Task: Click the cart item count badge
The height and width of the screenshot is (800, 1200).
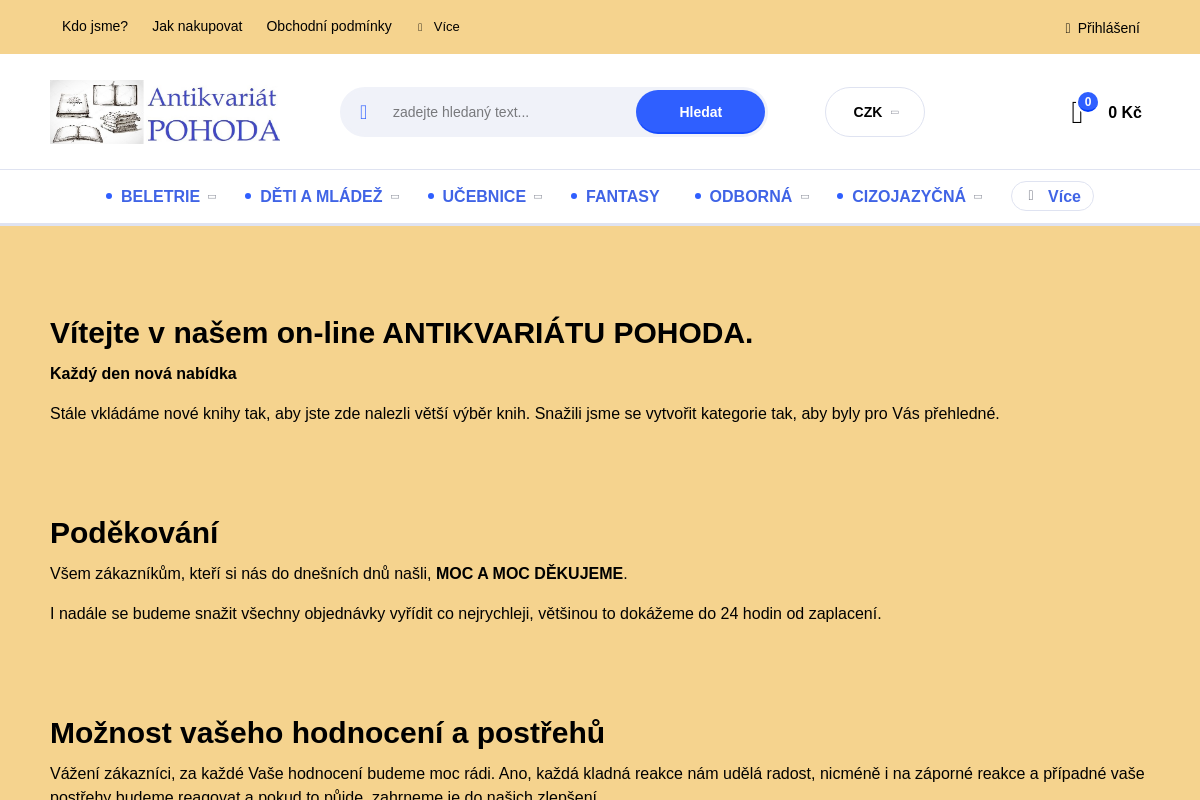Action: [1087, 101]
